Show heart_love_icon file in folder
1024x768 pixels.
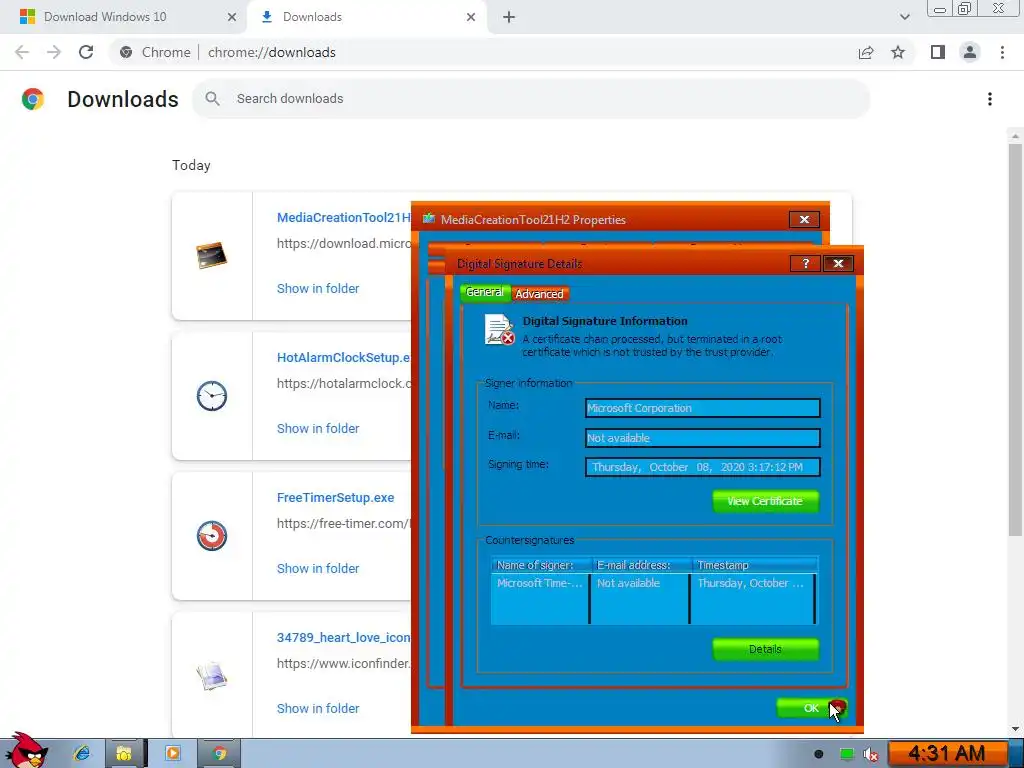(x=318, y=709)
